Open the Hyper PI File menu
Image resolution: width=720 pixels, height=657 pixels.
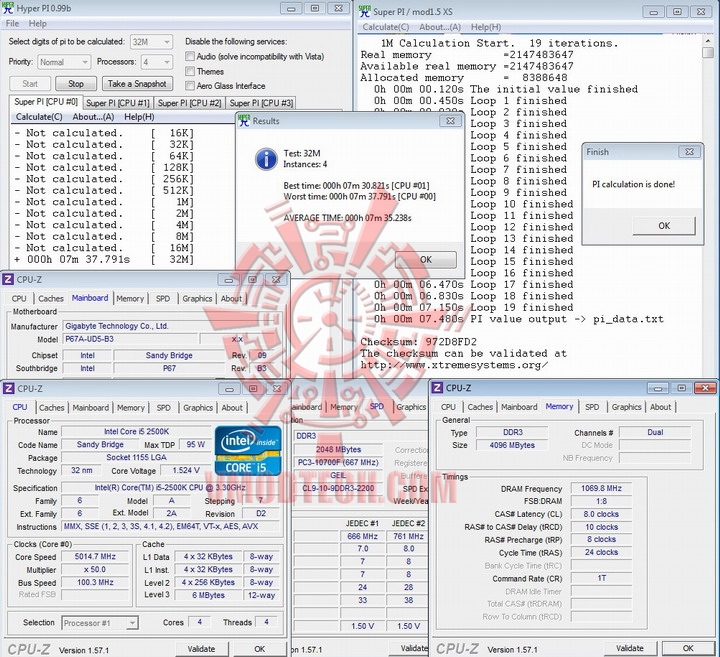pyautogui.click(x=12, y=23)
